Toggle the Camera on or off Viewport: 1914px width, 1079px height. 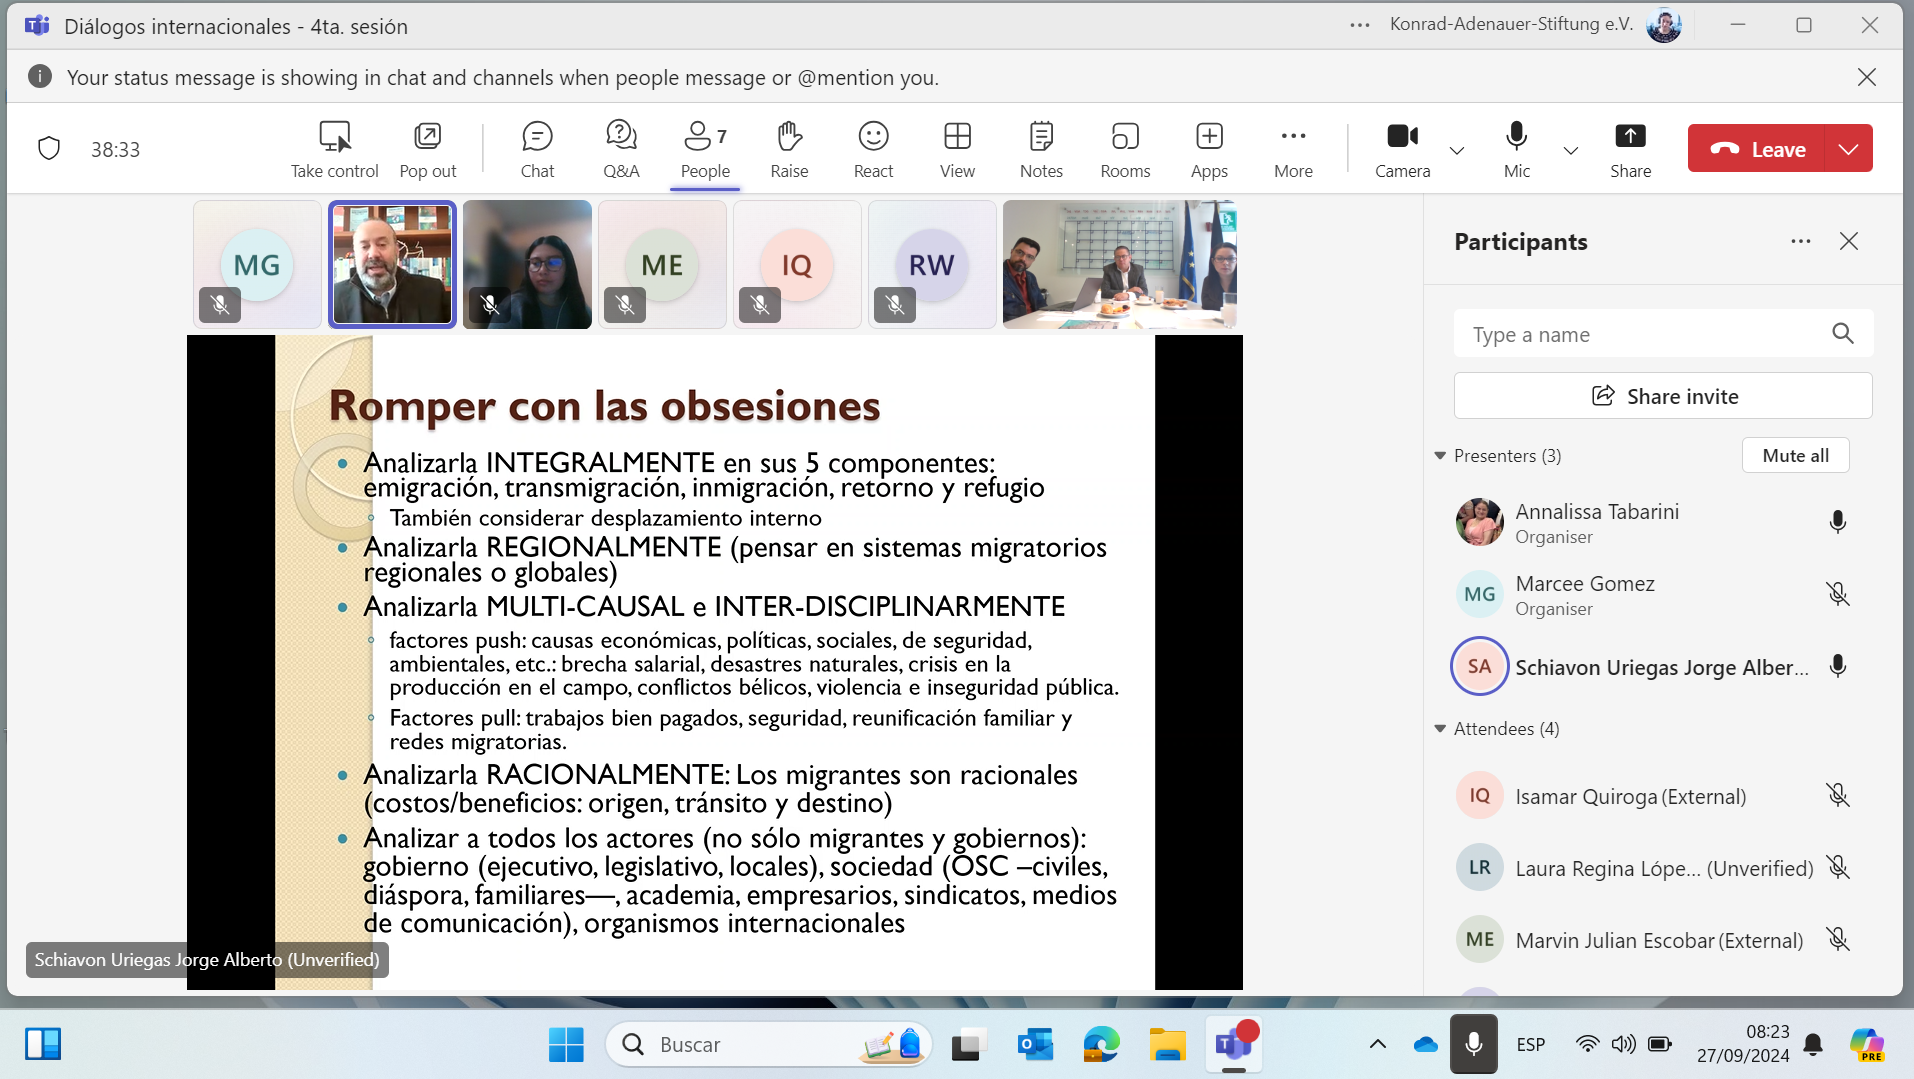[1402, 149]
